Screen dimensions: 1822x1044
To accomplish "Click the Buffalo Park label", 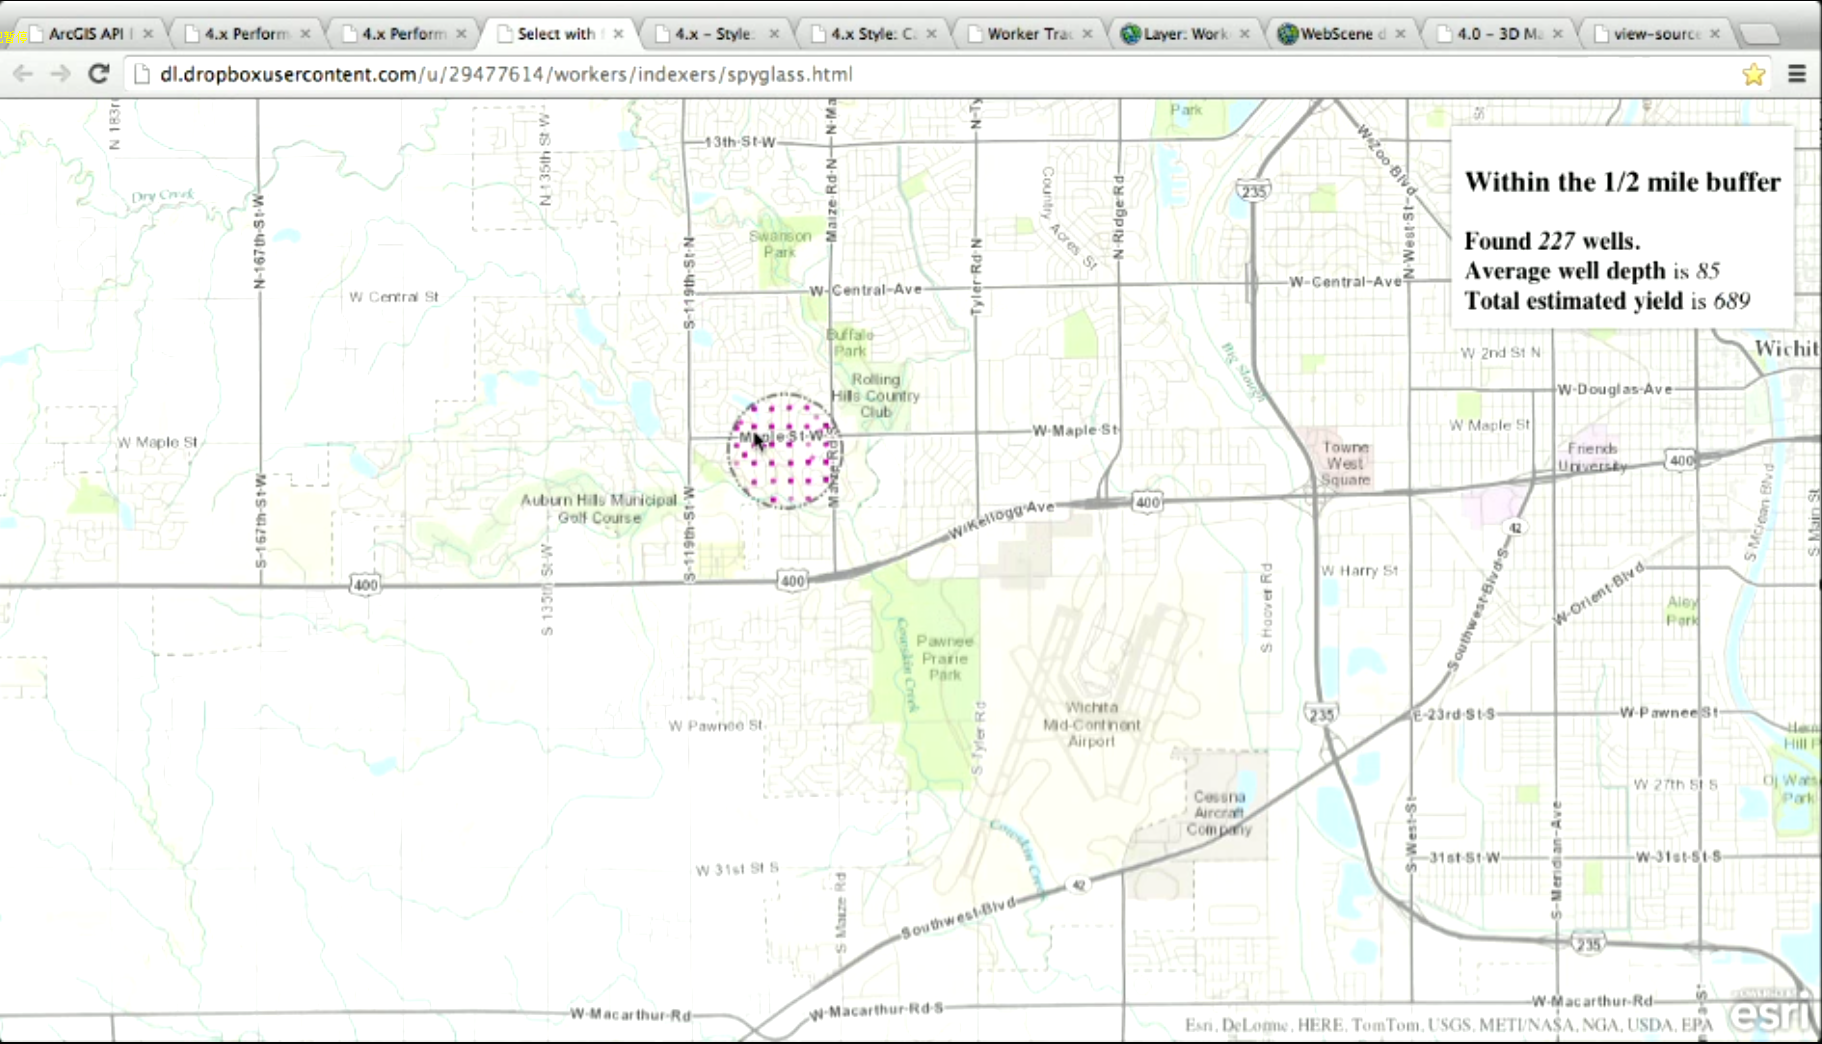I will click(x=850, y=342).
